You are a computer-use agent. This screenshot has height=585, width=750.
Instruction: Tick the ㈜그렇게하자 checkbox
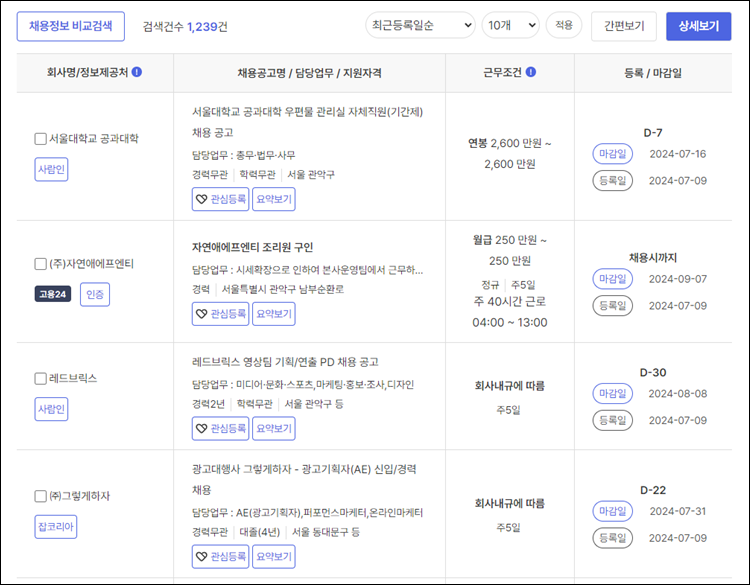point(41,496)
